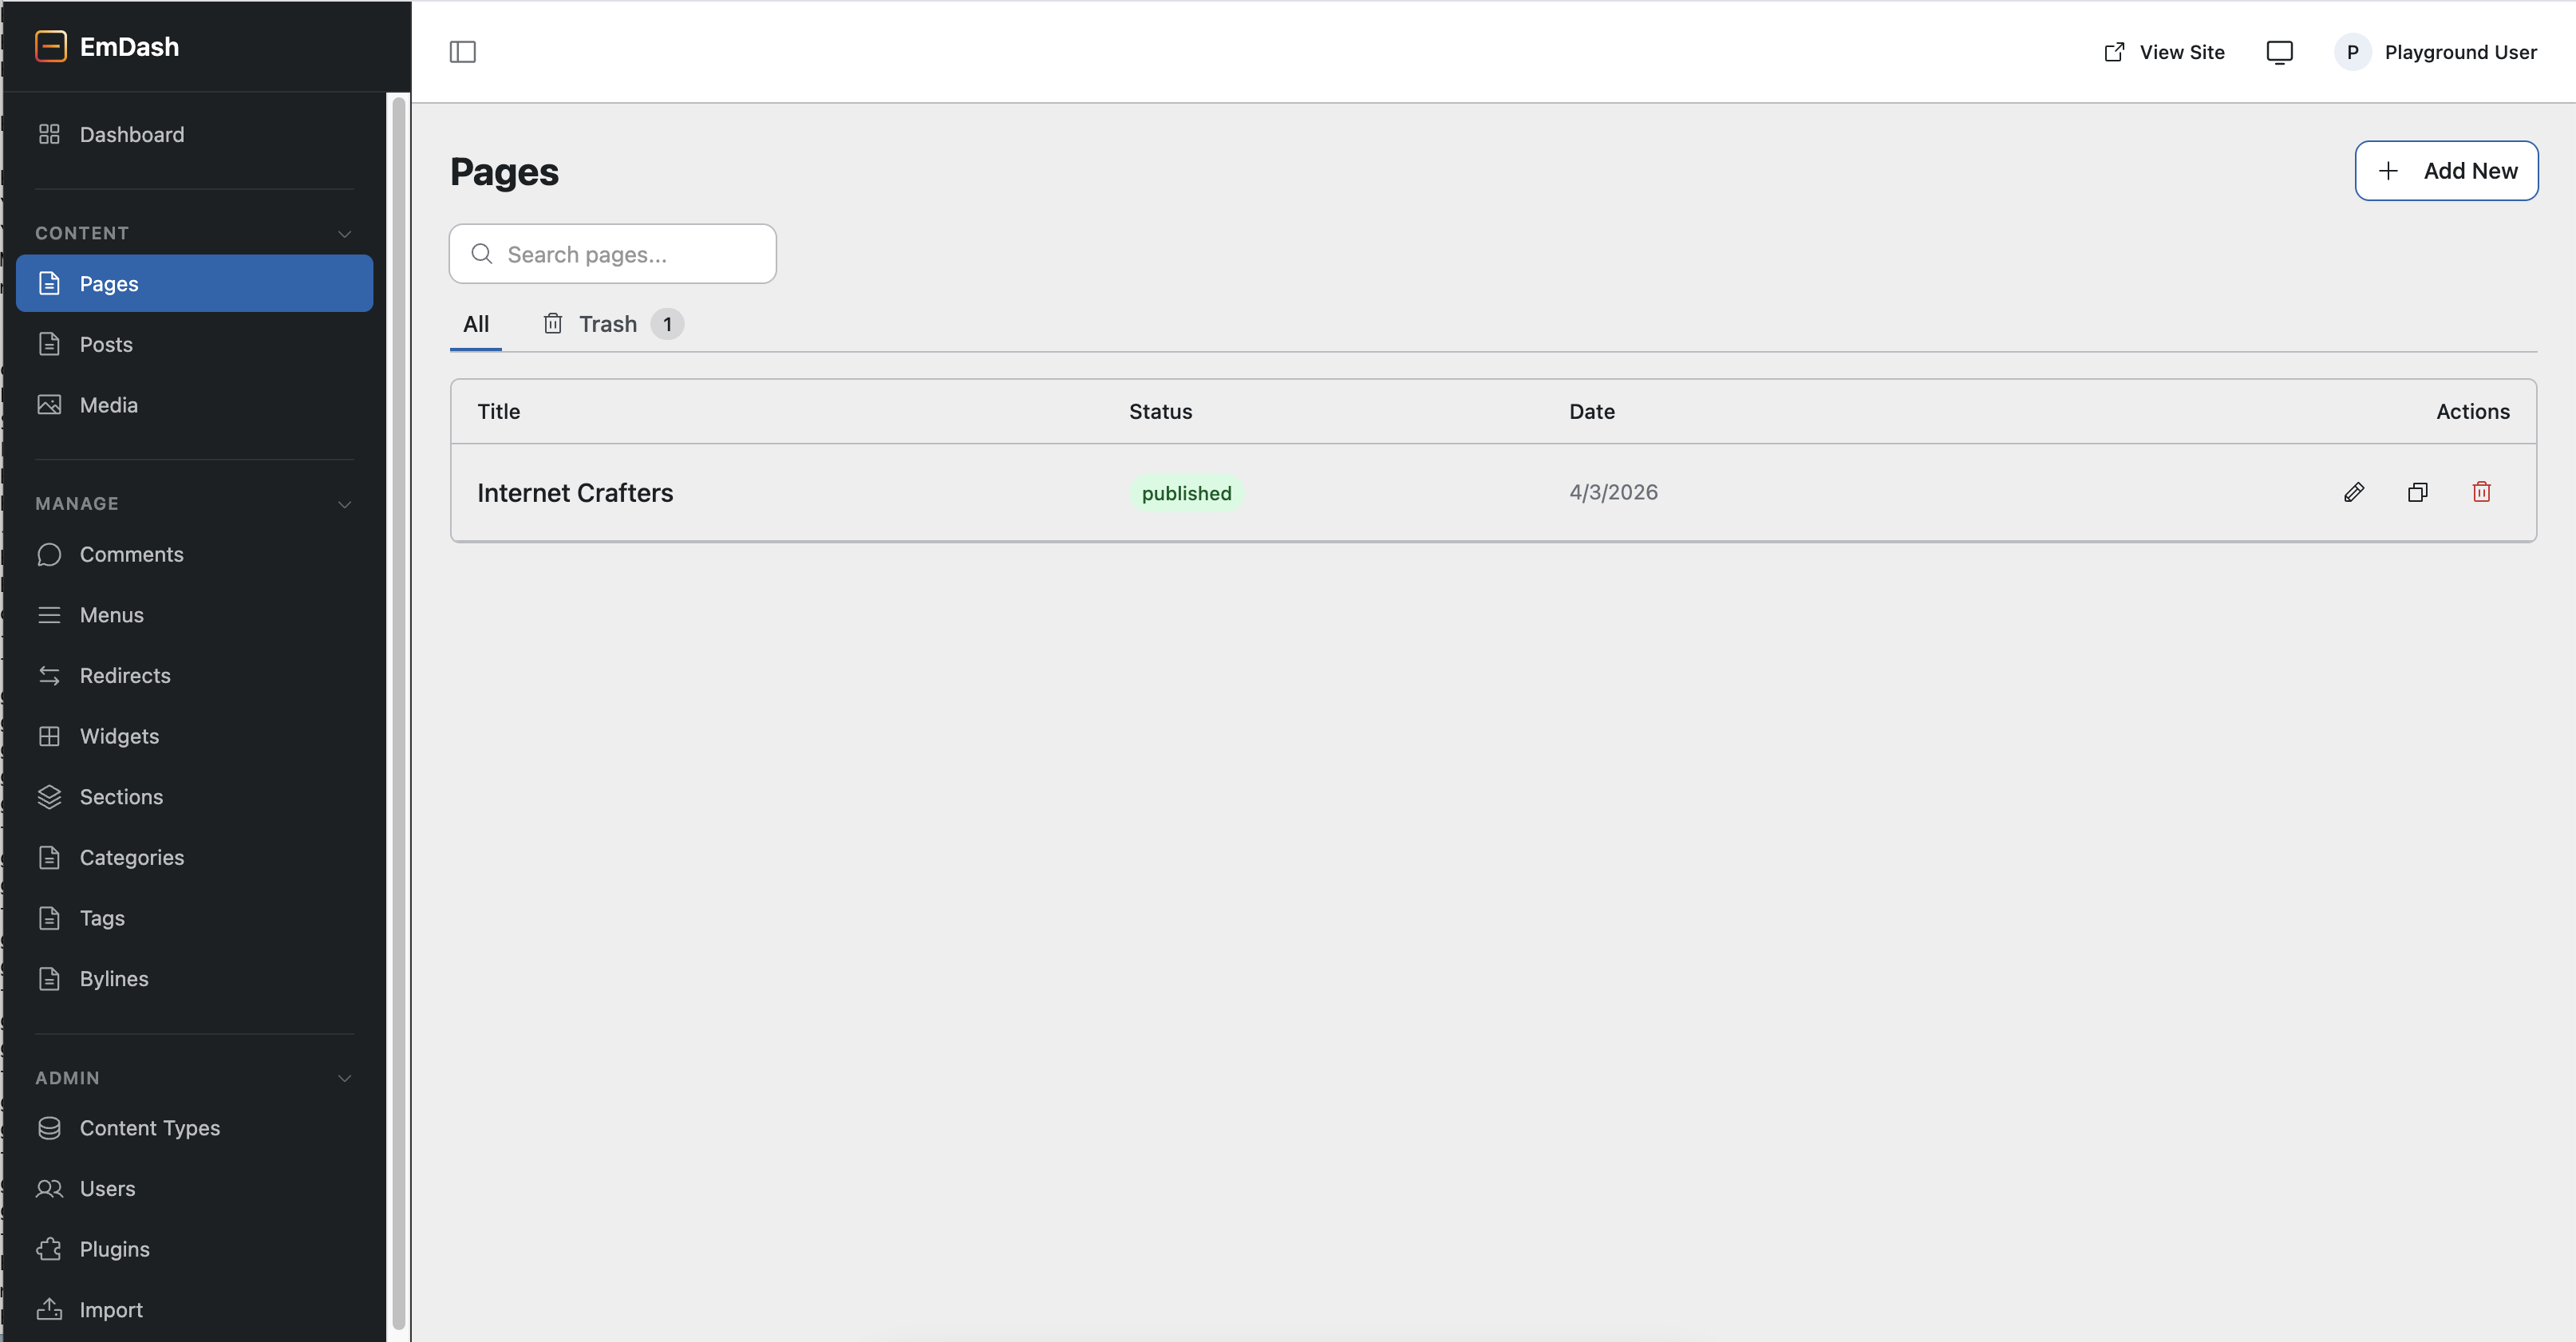
Task: Collapse the MANAGE section
Action: coord(344,503)
